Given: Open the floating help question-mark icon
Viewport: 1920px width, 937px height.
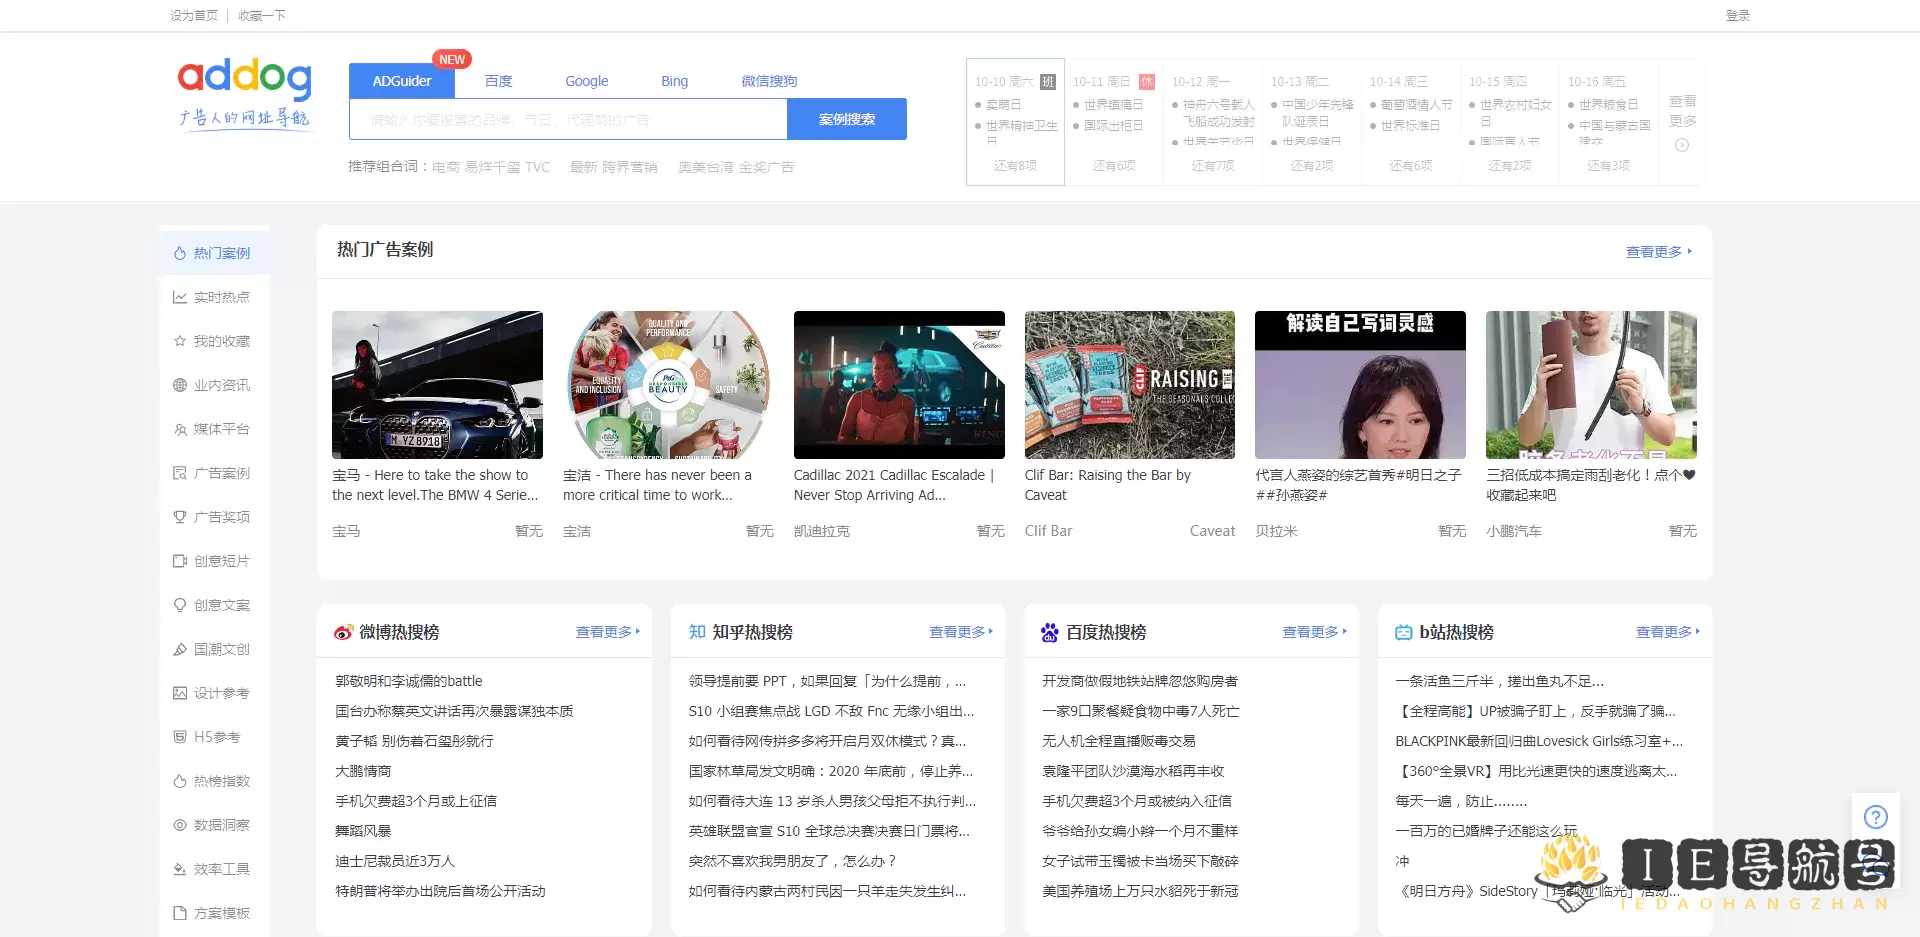Looking at the screenshot, I should tap(1878, 816).
